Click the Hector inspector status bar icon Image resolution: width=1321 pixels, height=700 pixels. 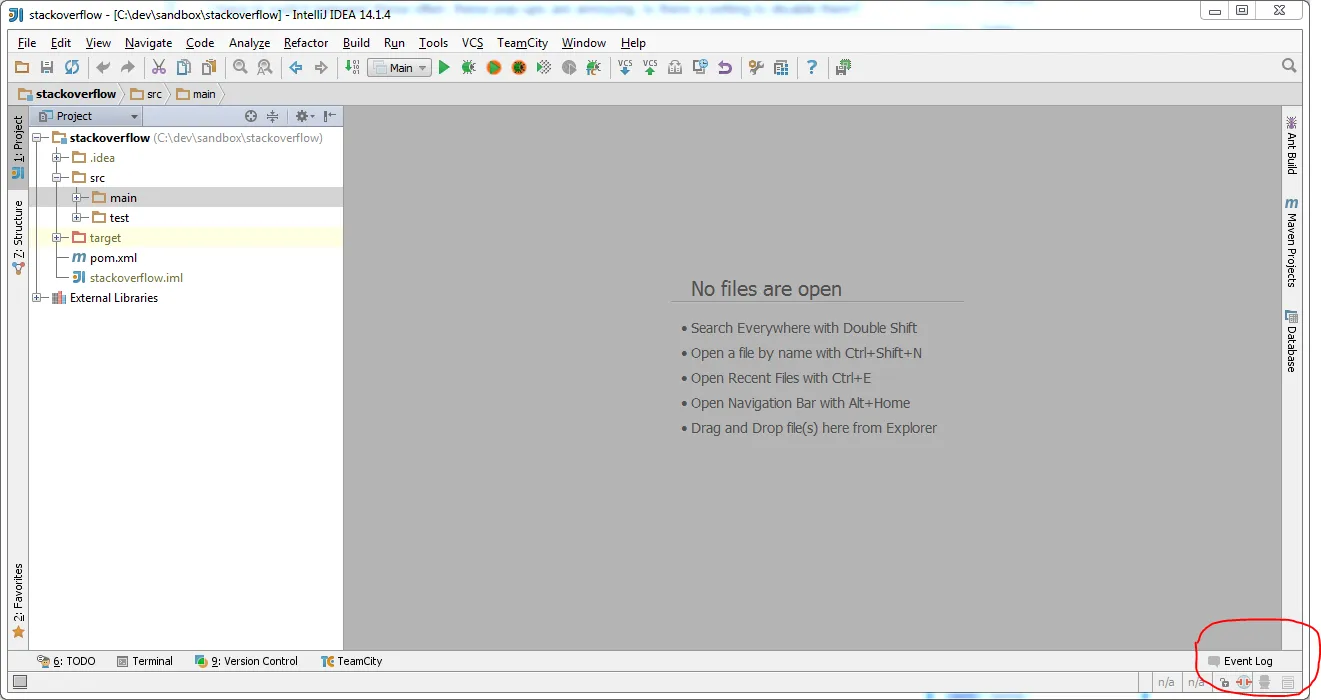tap(1264, 683)
